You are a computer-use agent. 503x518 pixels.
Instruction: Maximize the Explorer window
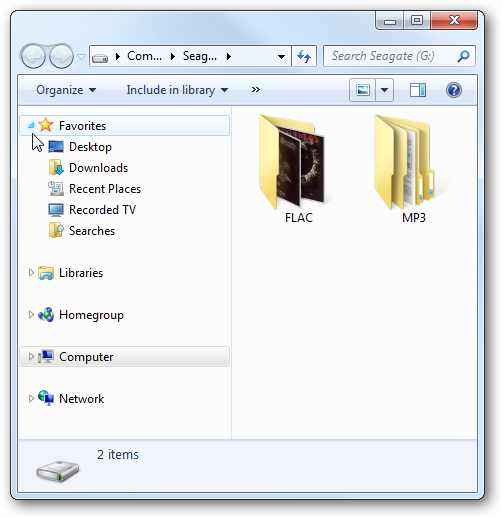[x=417, y=21]
